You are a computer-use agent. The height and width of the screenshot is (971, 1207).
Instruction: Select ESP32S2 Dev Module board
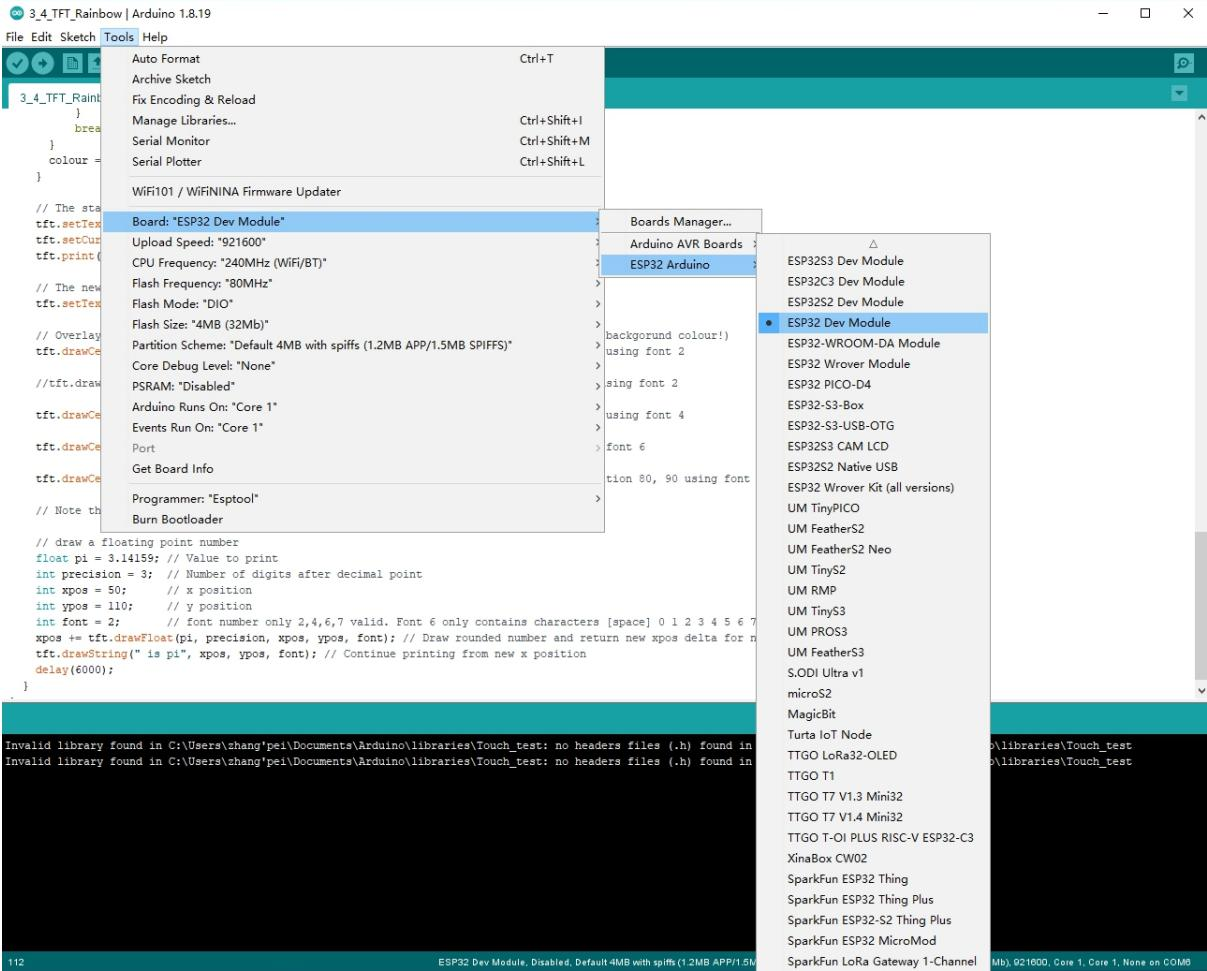point(873,302)
